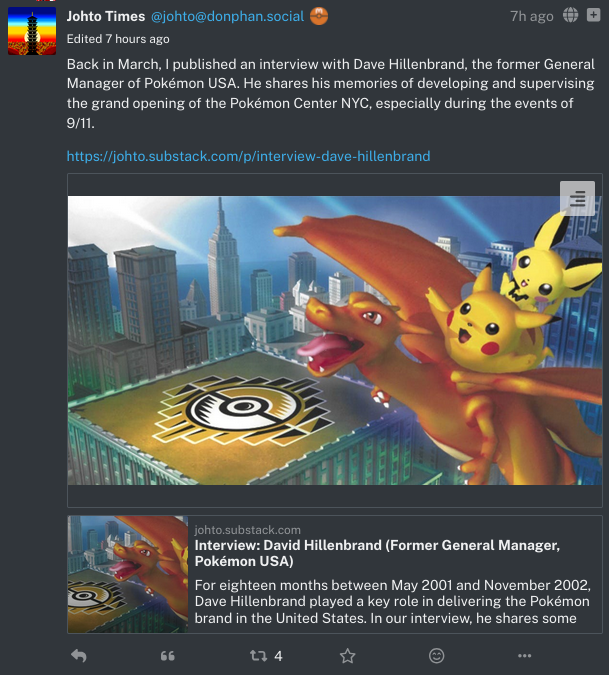Expand the post with the plus icon
This screenshot has width=609, height=675.
coord(594,15)
